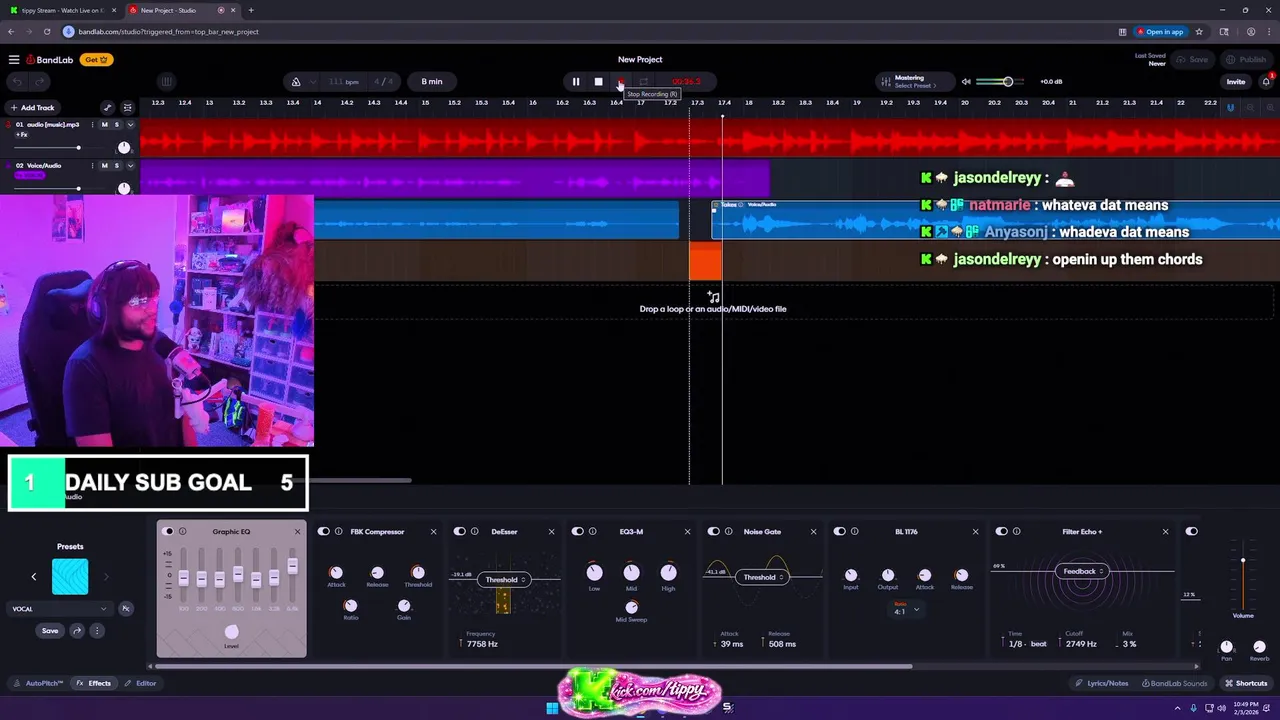Mute track 02 Voice/Audio
The width and height of the screenshot is (1280, 720).
(x=105, y=165)
